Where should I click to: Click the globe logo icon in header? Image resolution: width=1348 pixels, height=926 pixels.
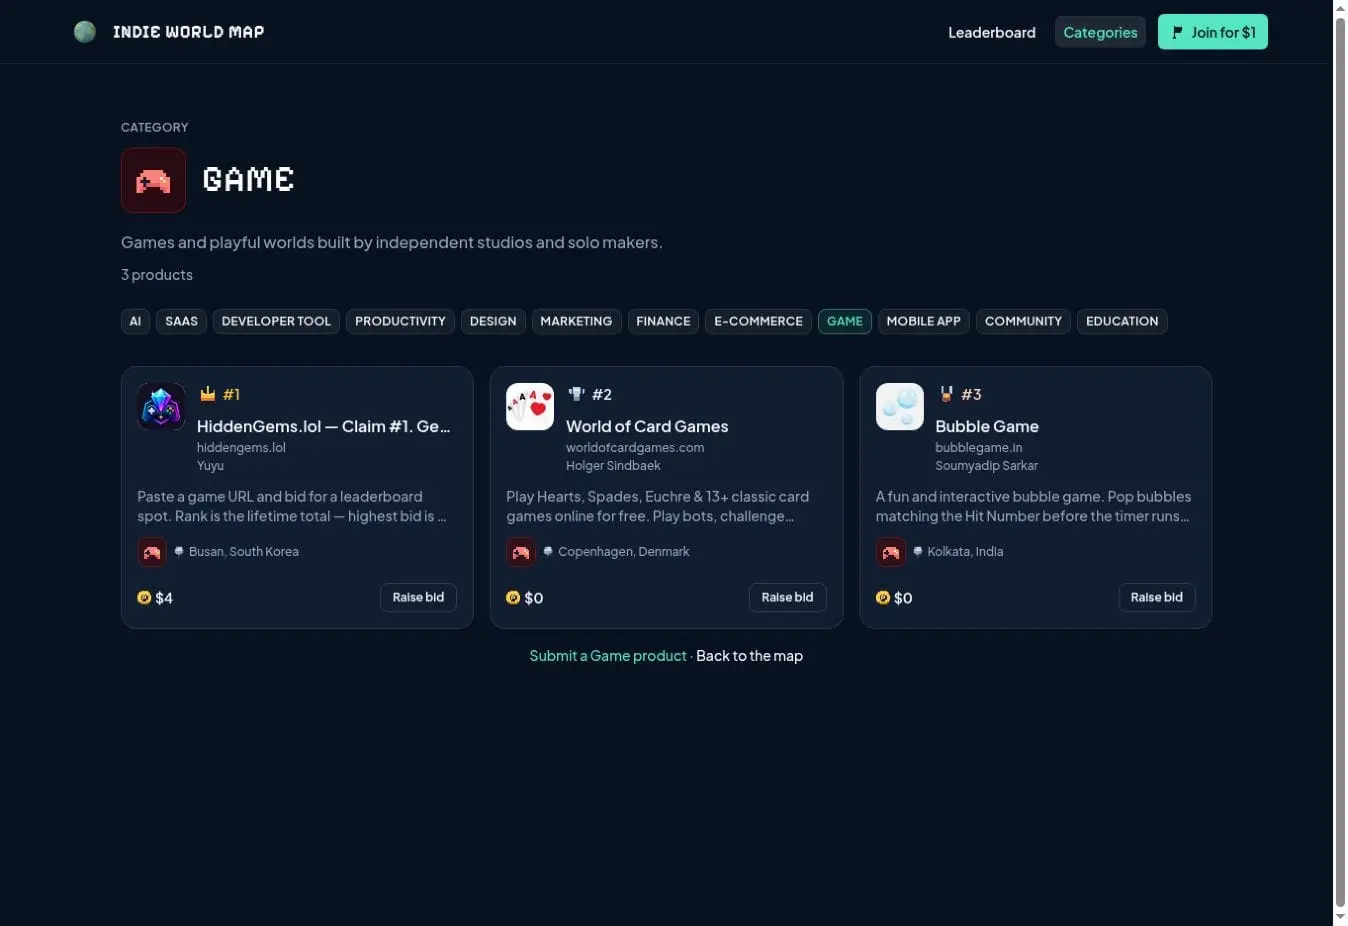click(x=85, y=32)
